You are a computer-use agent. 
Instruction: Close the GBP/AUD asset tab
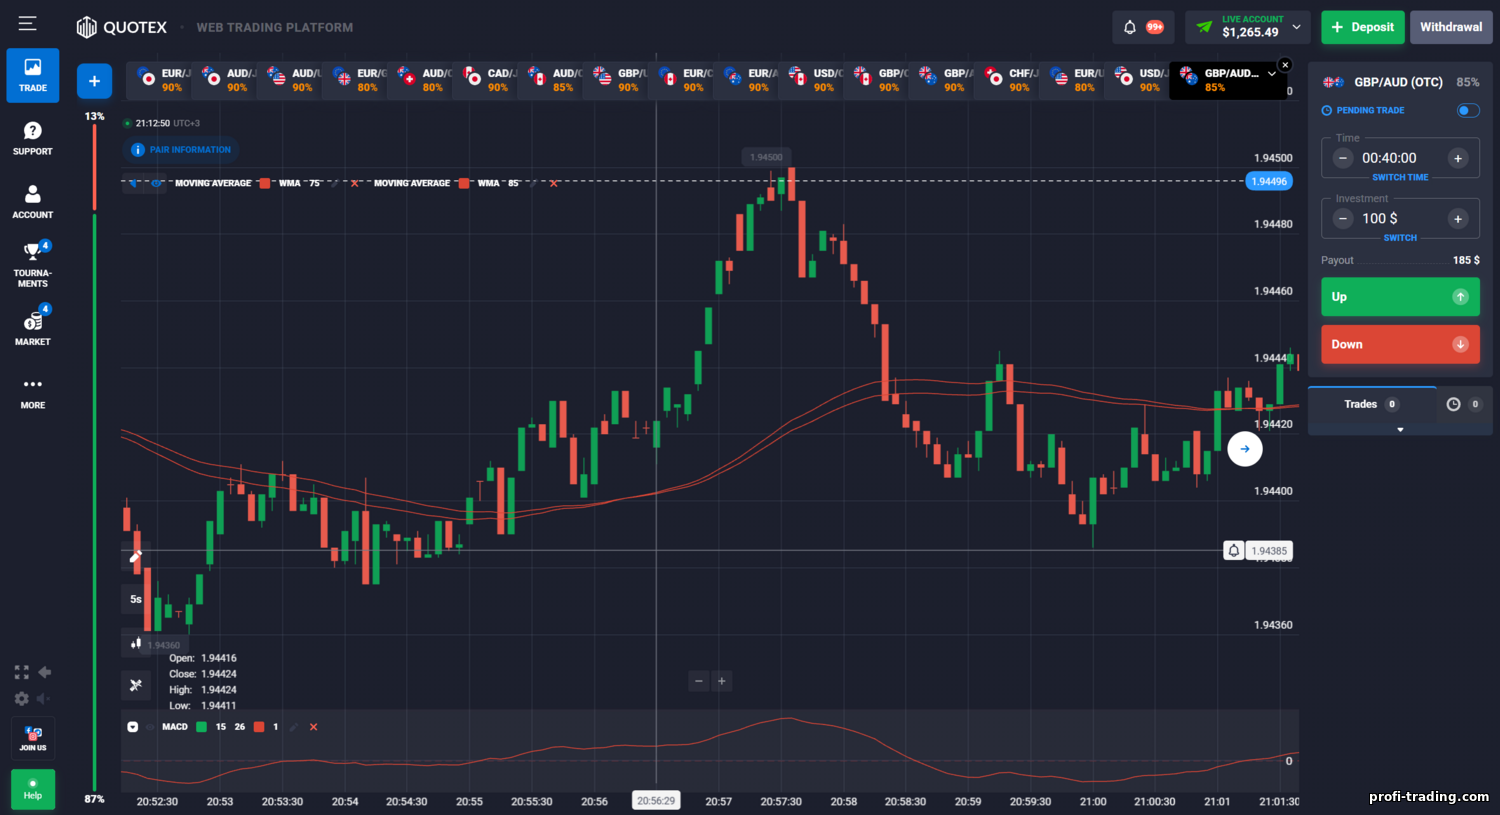point(1285,65)
